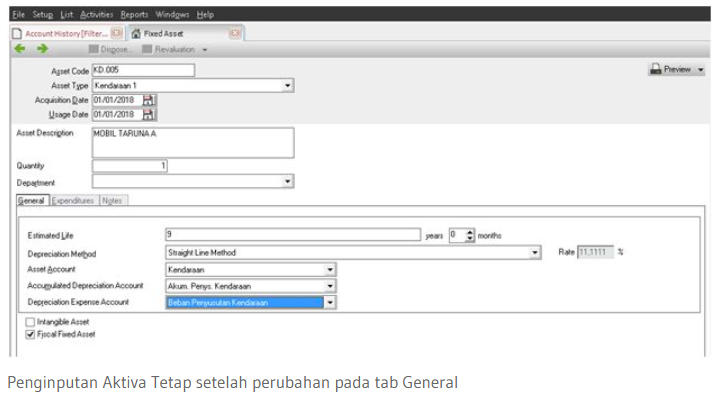
Task: Expand the Revaluation dropdown arrow
Action: click(x=205, y=50)
